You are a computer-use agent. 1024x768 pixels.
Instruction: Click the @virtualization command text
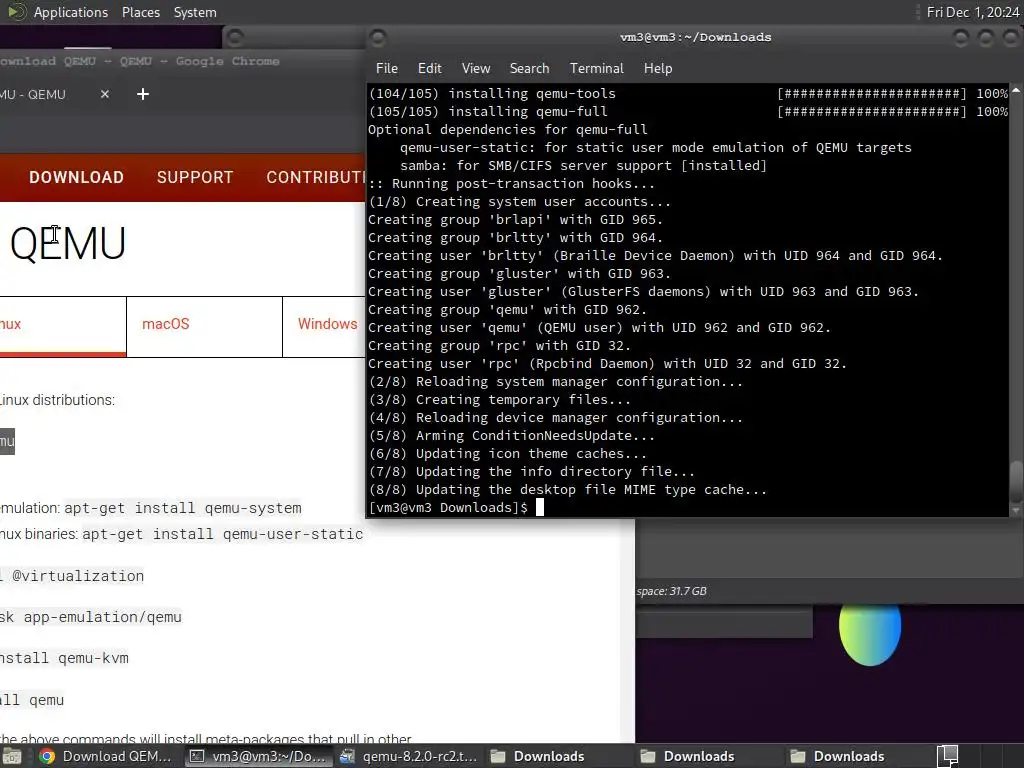pyautogui.click(x=78, y=576)
